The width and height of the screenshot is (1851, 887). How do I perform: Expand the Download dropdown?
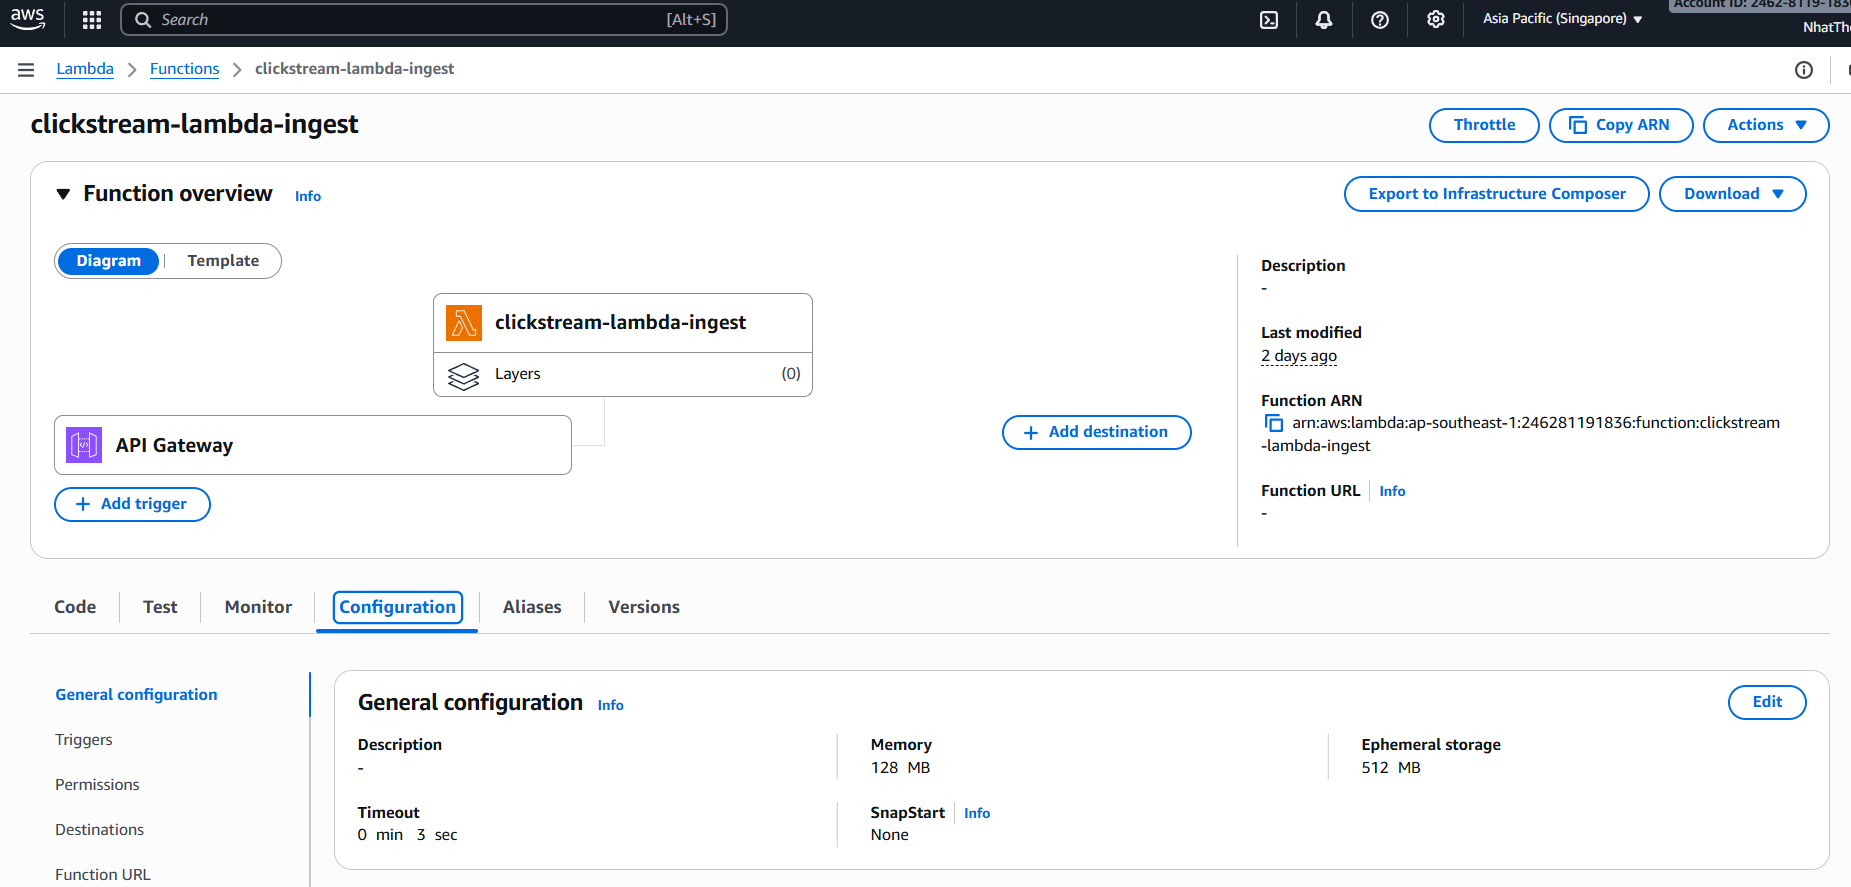1732,194
